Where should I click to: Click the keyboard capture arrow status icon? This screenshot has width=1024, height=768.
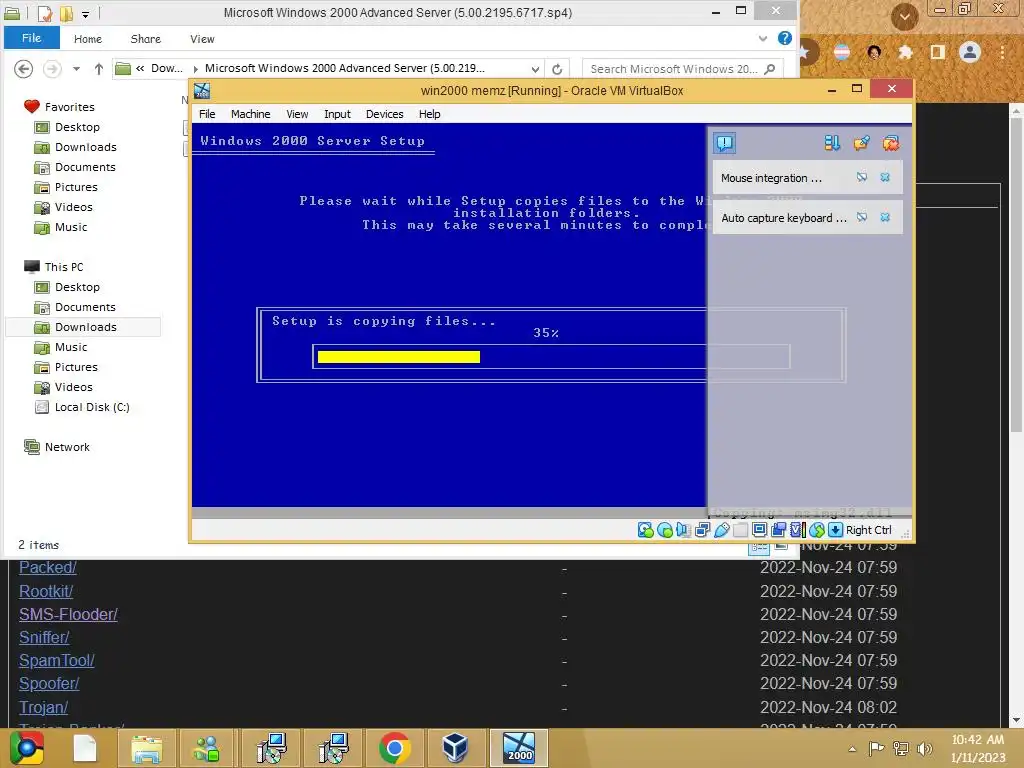(x=835, y=530)
